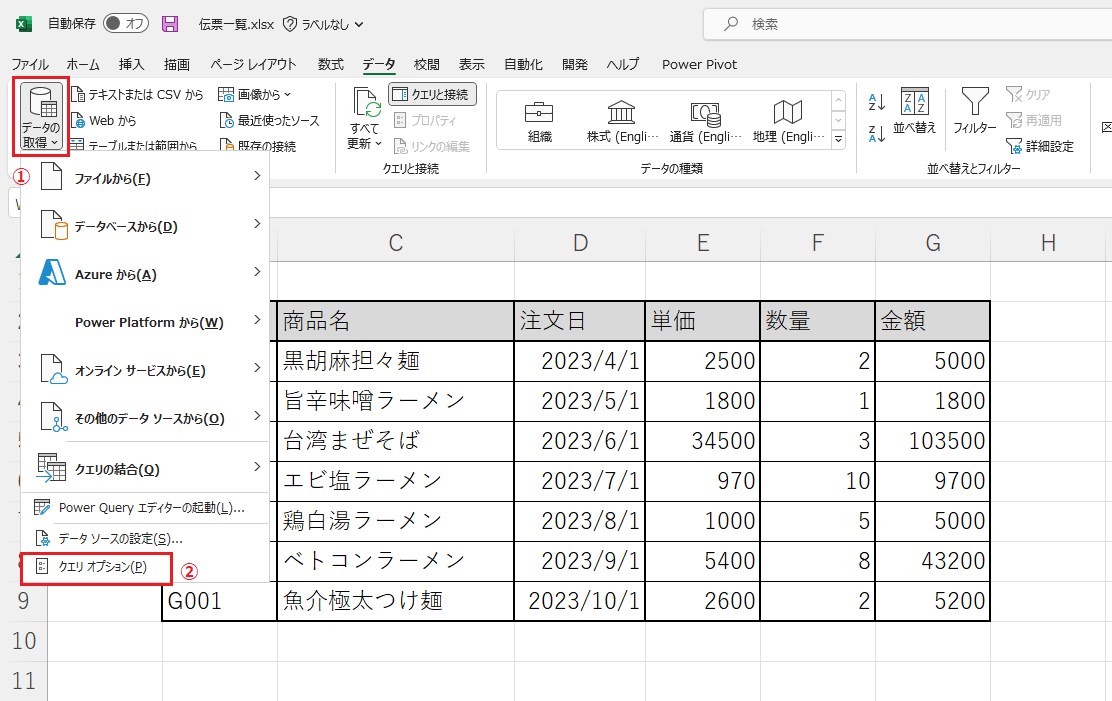
Task: Select the 通貨 currency data type icon
Action: tap(706, 112)
